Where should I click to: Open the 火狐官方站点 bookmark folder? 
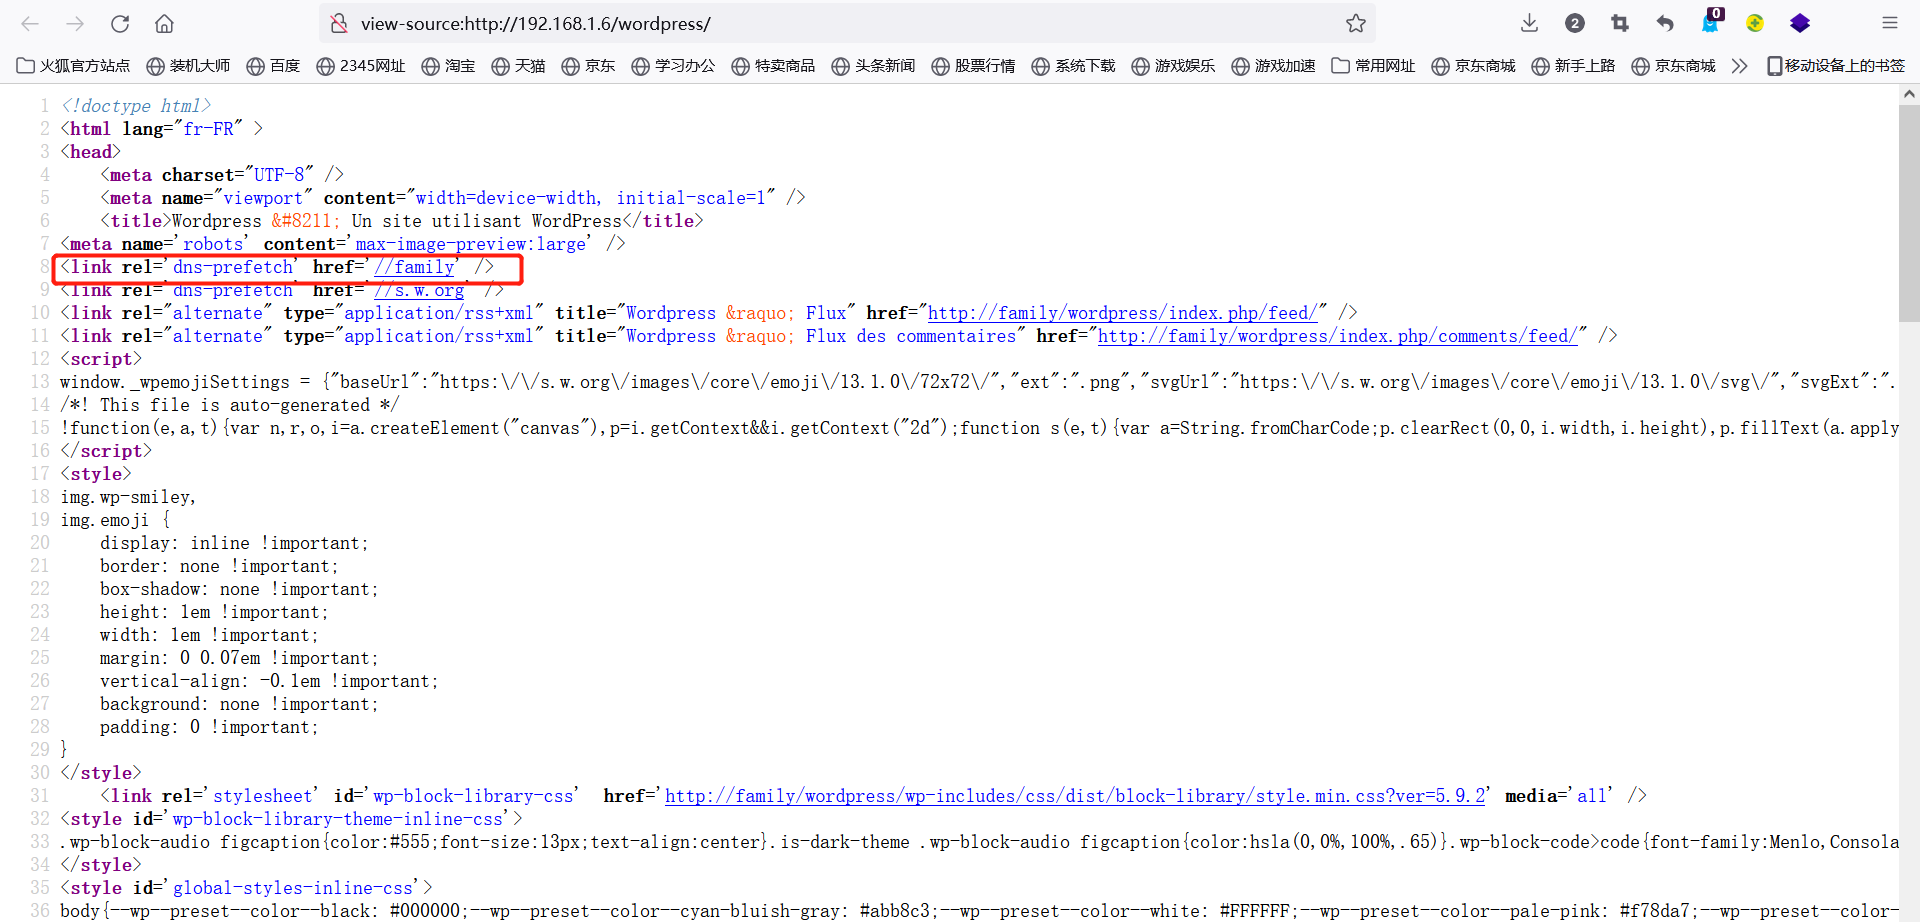pos(73,66)
